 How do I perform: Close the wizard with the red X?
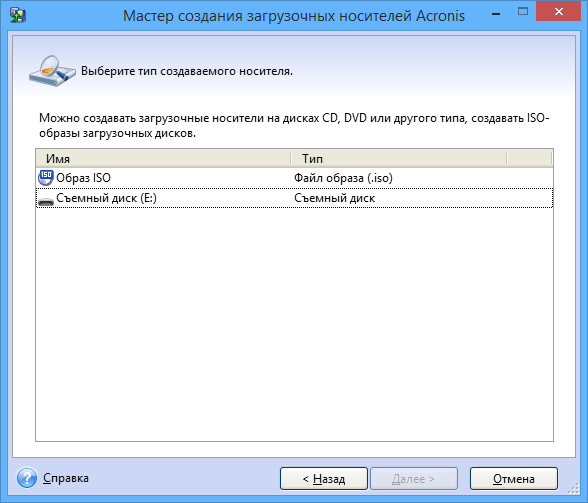coord(559,12)
